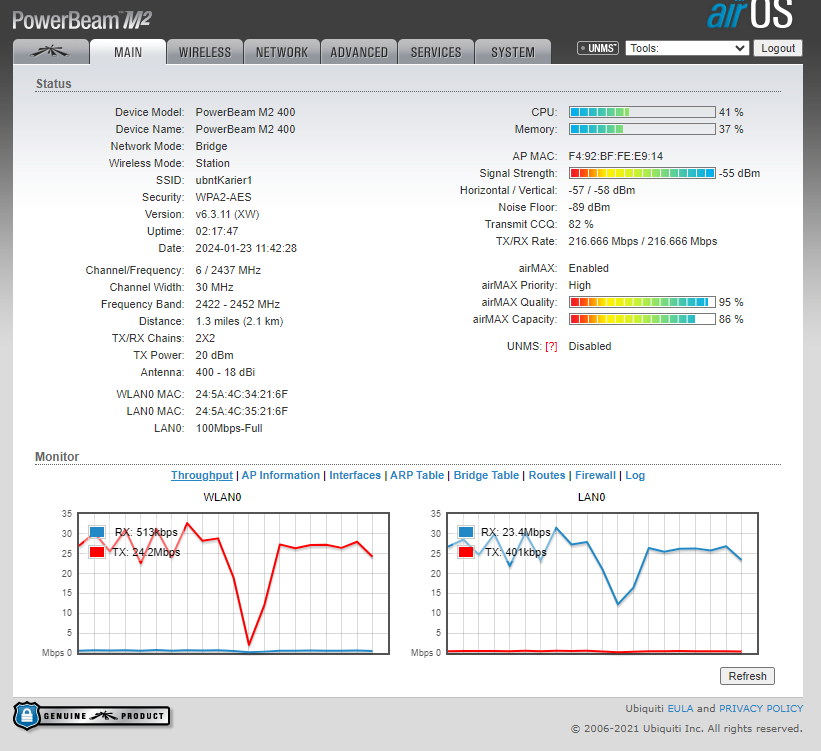Switch to the SYSTEM tab

(513, 52)
